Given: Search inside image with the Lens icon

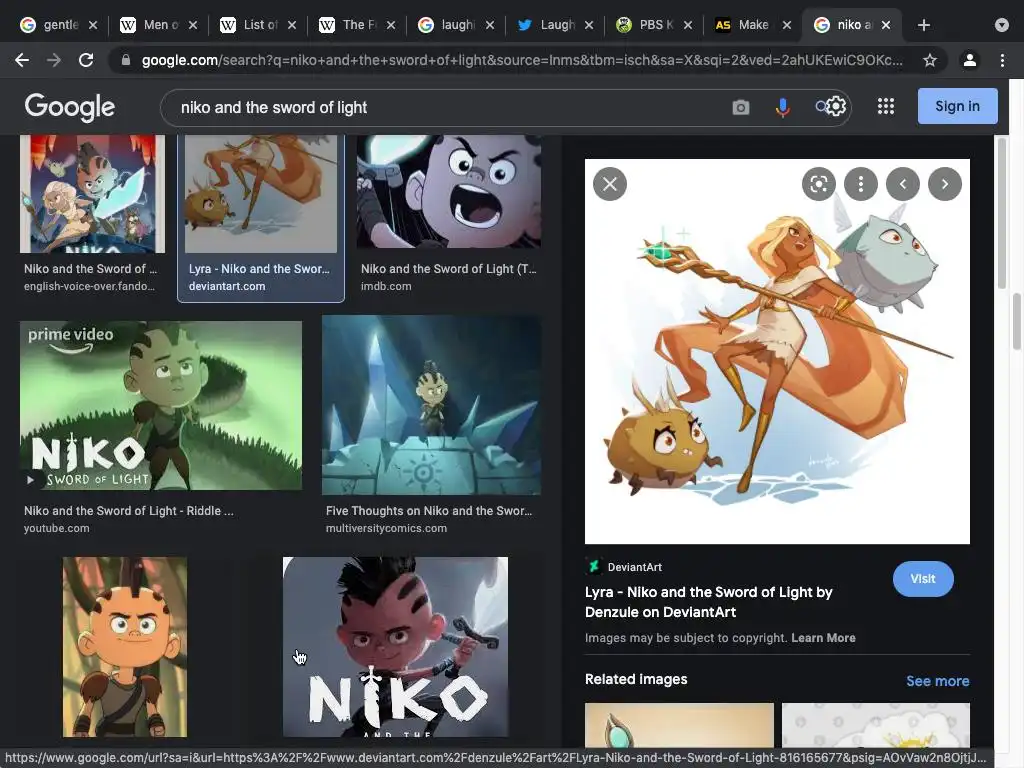Looking at the screenshot, I should click(819, 184).
